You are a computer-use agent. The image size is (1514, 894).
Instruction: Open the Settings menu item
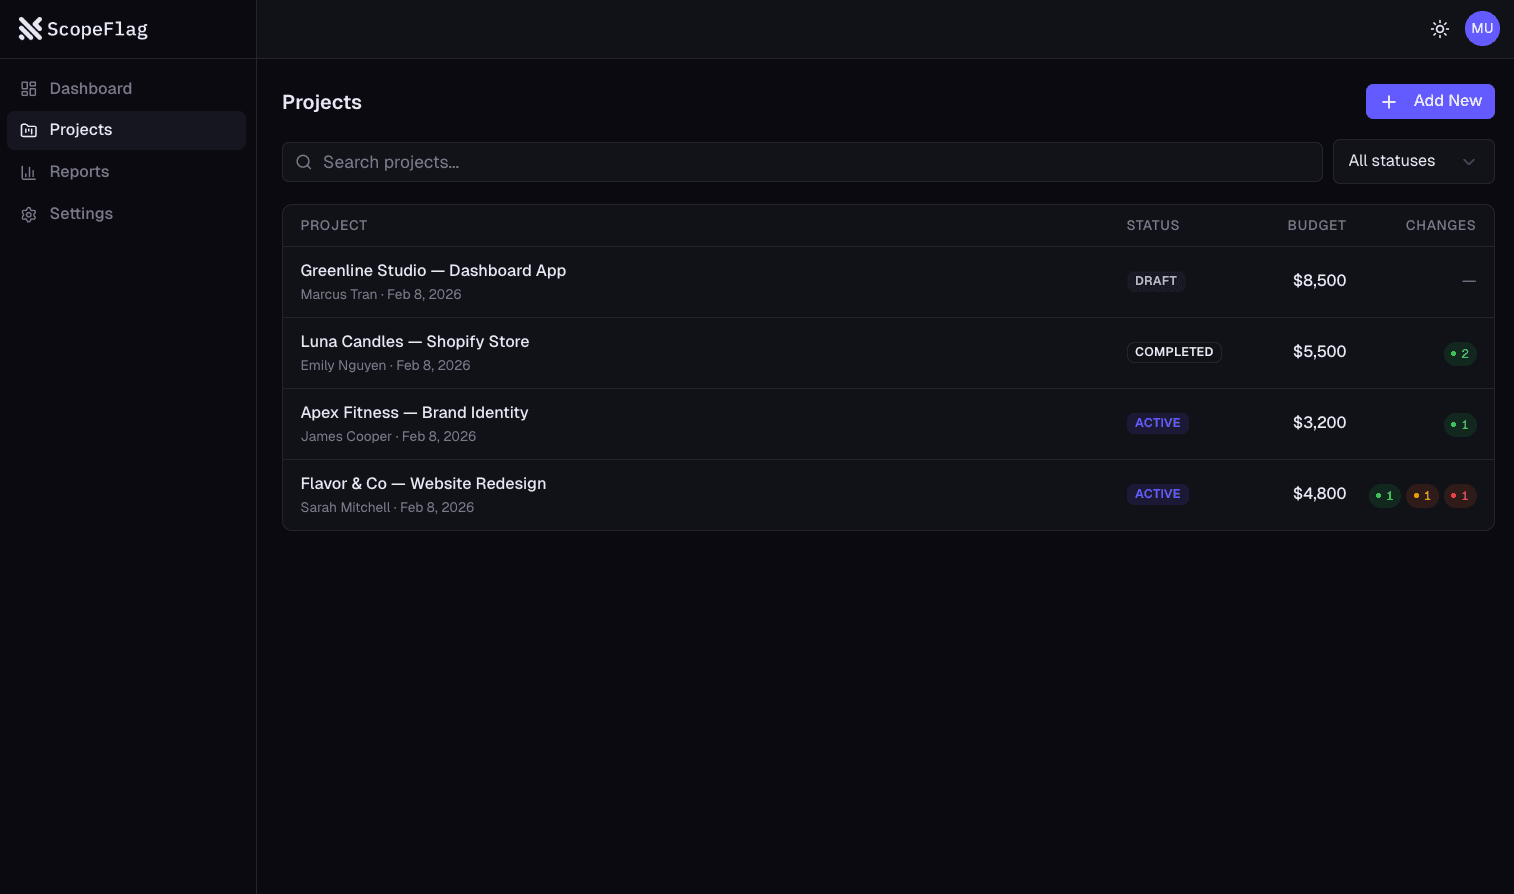(x=81, y=214)
